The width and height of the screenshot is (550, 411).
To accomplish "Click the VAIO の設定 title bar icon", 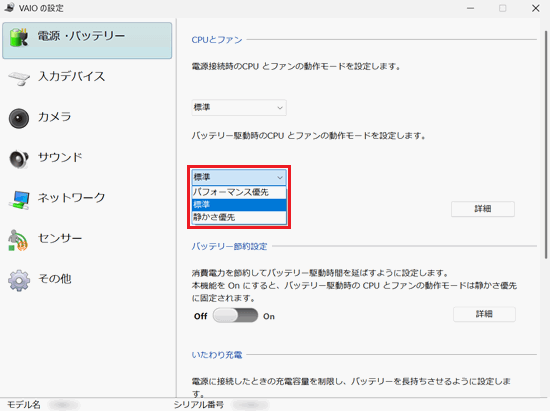I will pos(10,7).
